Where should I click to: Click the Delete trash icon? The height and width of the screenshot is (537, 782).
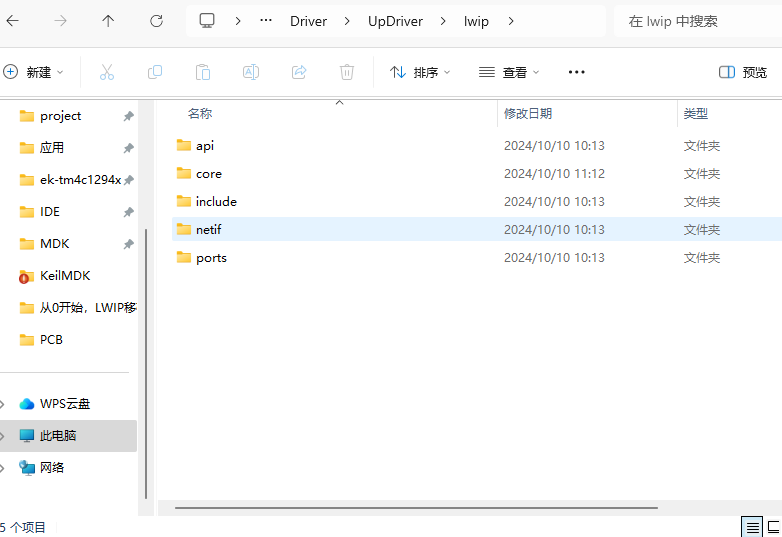click(x=346, y=72)
